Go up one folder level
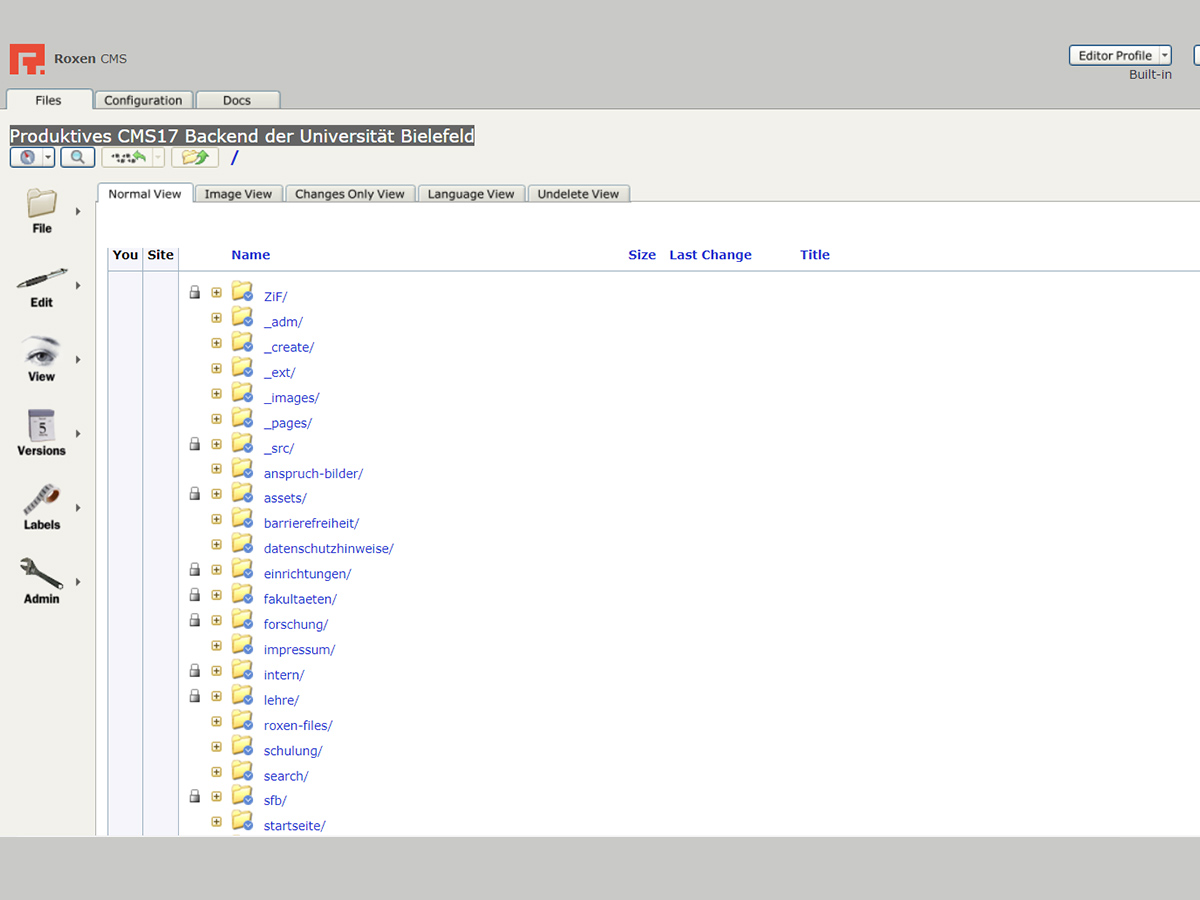 click(194, 158)
